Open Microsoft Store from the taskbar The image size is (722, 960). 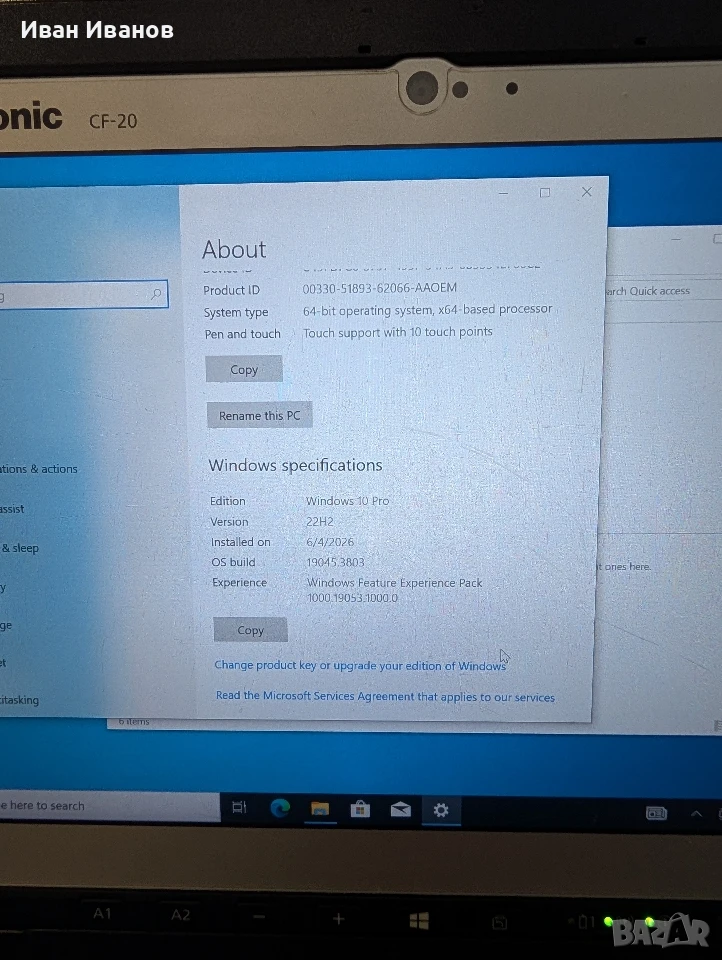pos(360,809)
